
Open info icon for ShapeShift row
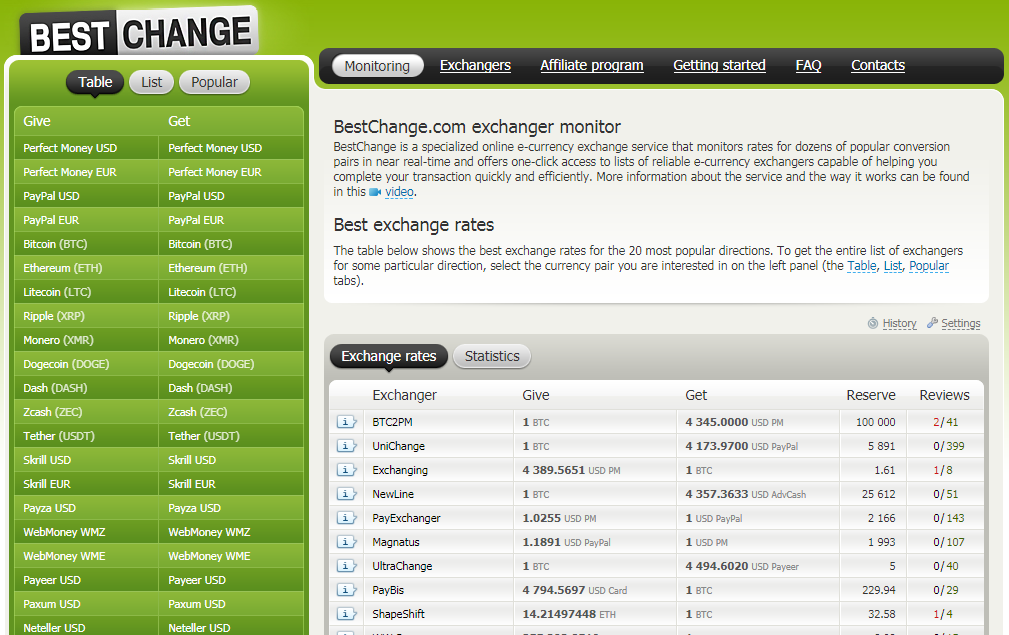[346, 614]
